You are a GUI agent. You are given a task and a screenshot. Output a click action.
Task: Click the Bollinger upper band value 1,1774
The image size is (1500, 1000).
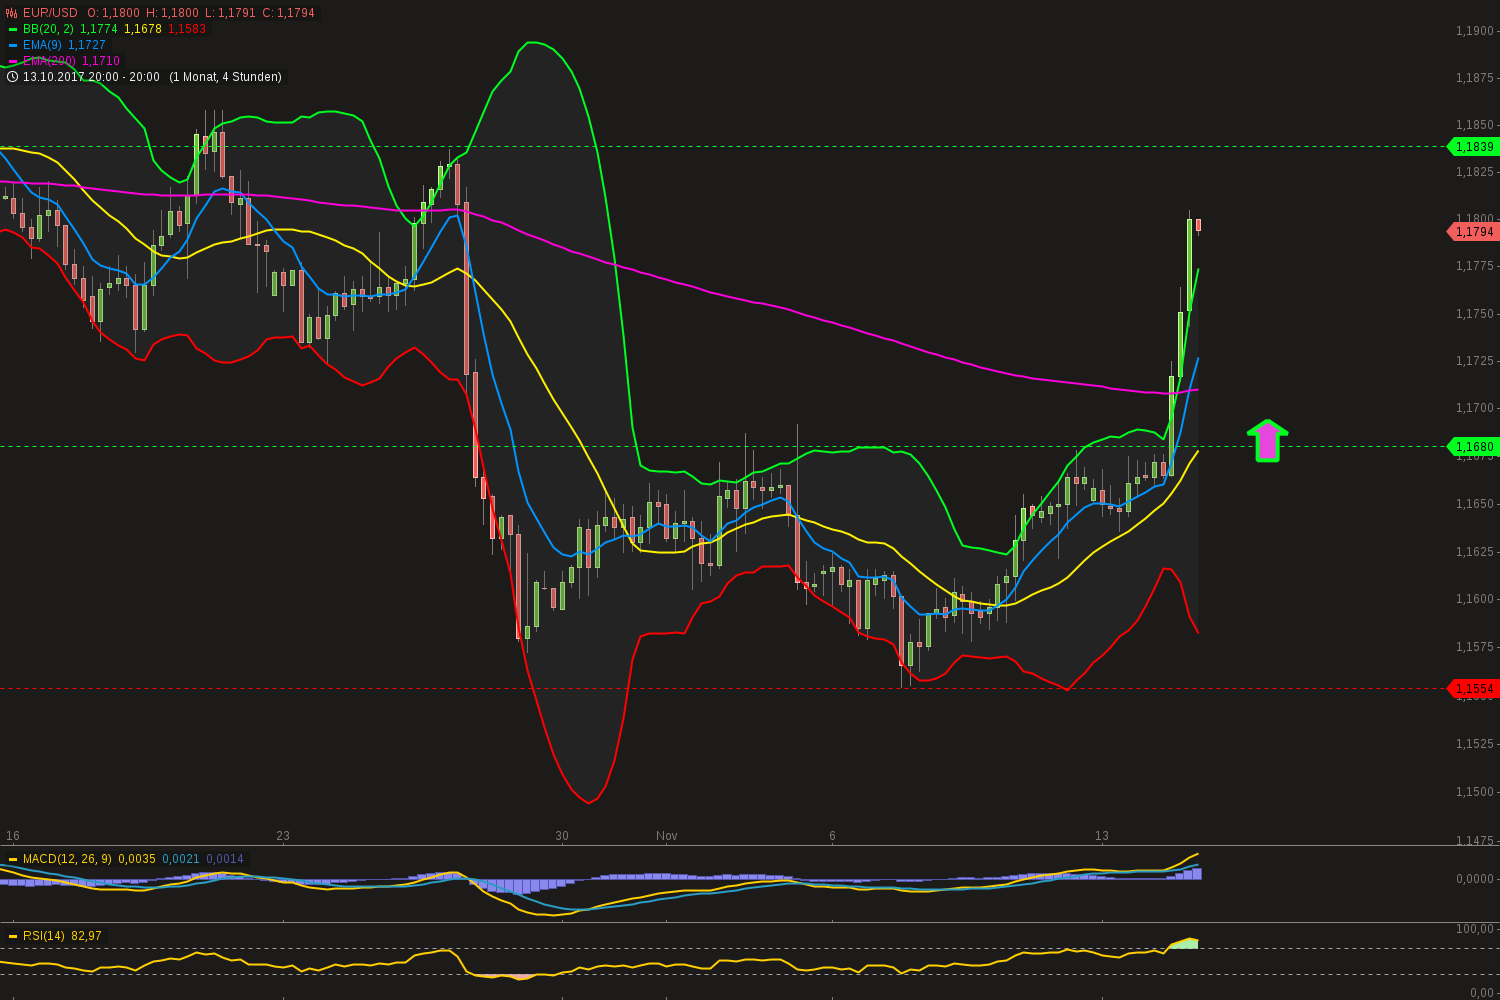tap(99, 29)
